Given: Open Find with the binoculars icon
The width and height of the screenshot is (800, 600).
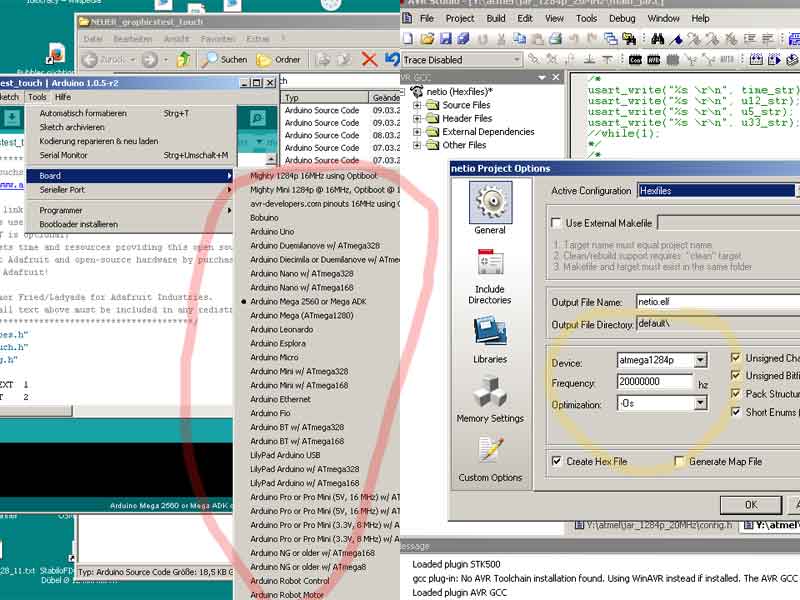Looking at the screenshot, I should pyautogui.click(x=658, y=38).
